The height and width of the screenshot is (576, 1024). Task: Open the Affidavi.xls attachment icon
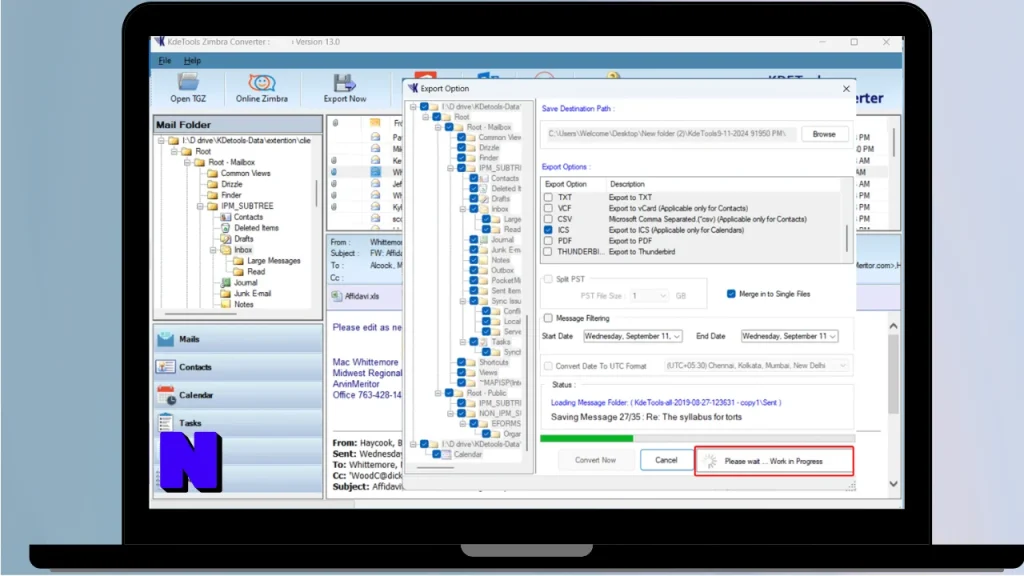(337, 296)
